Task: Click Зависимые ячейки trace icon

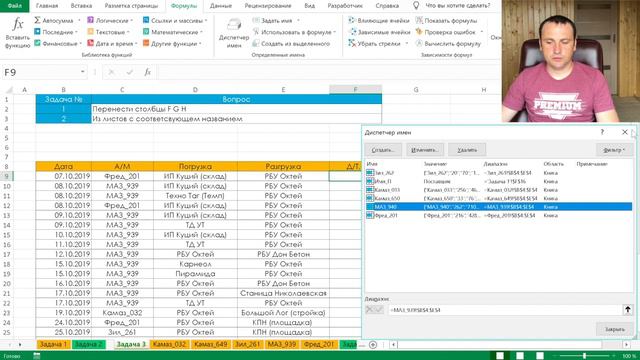Action: pyautogui.click(x=352, y=31)
